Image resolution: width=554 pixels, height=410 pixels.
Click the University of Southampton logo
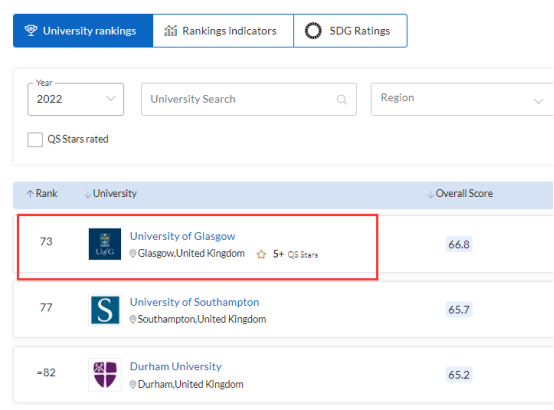105,310
